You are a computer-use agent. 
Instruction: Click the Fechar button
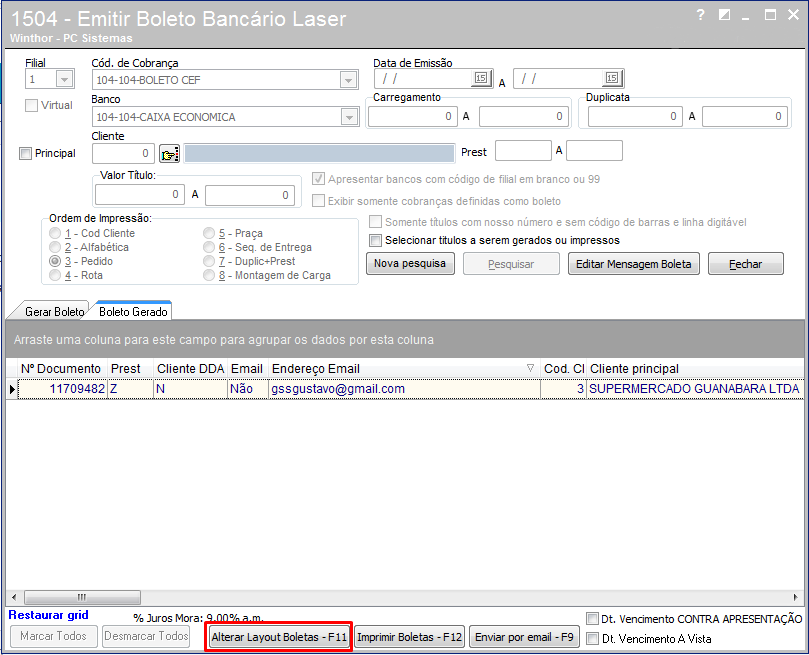click(x=746, y=264)
